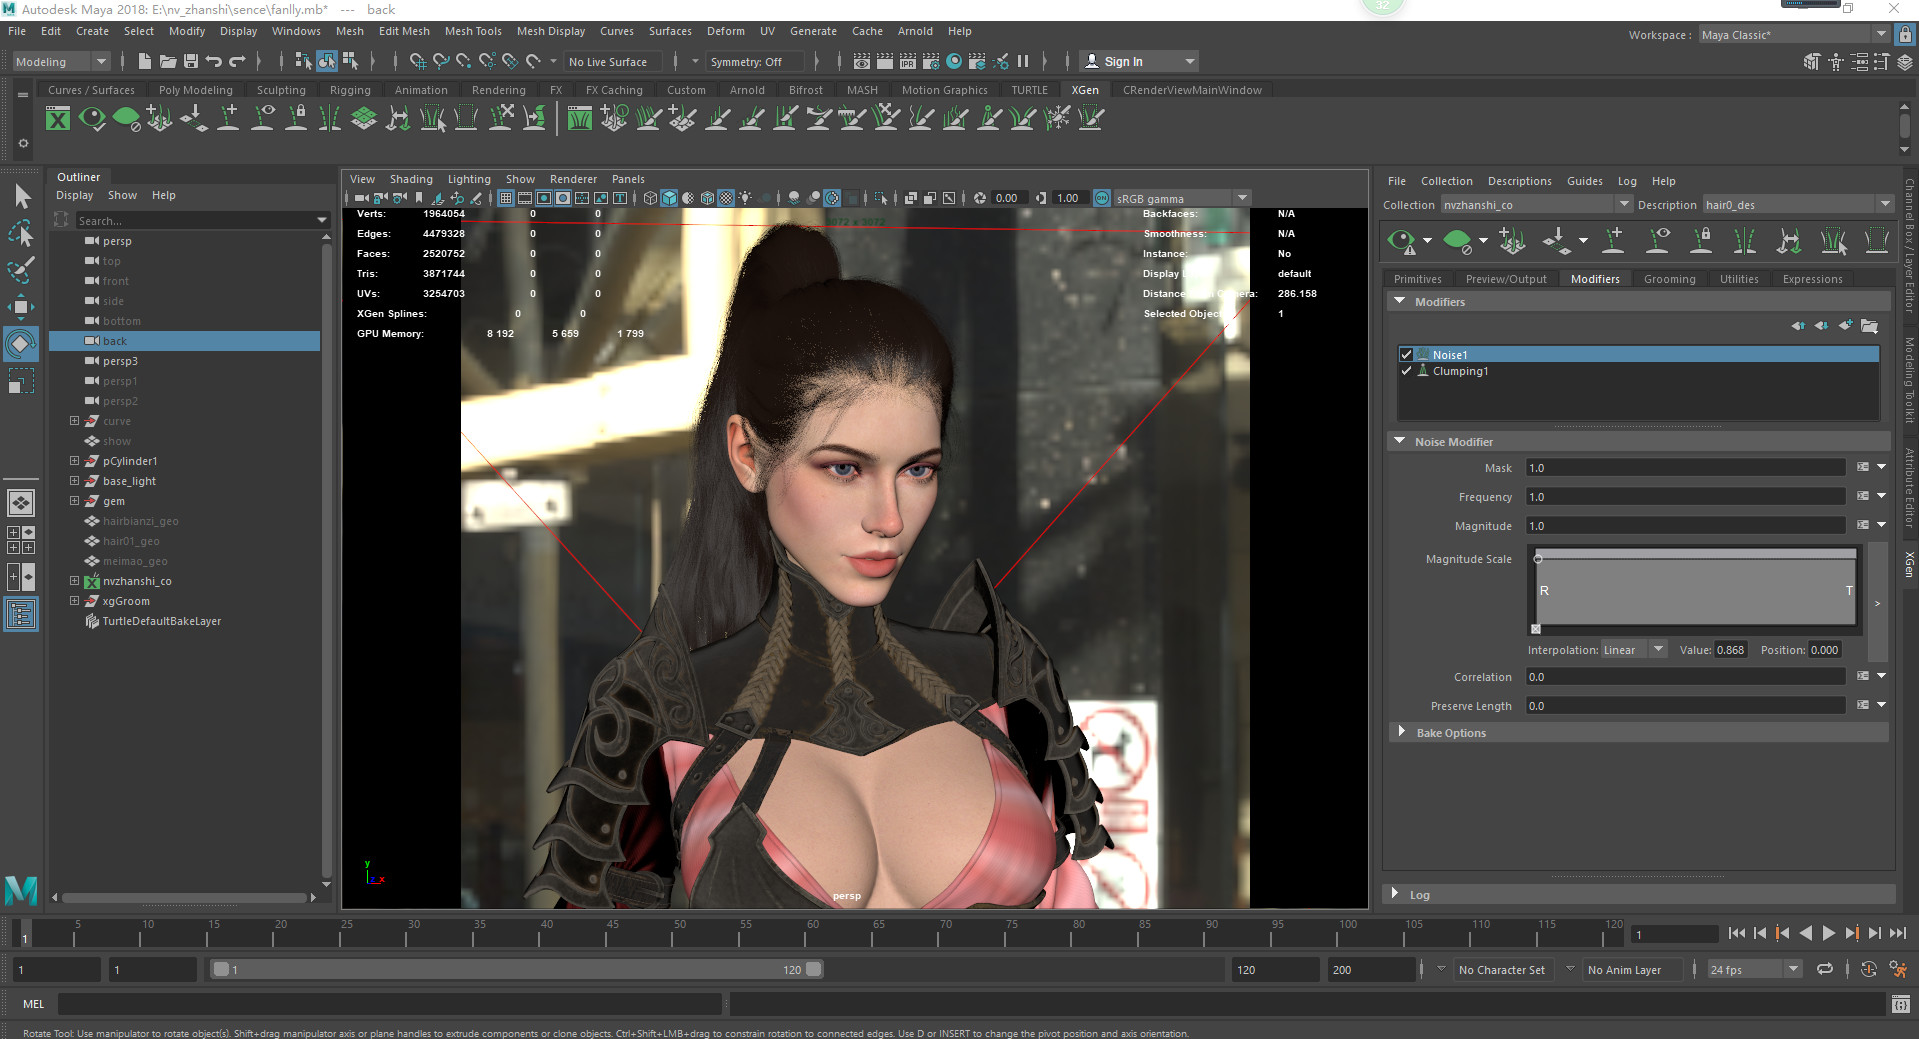The width and height of the screenshot is (1919, 1039).
Task: Toggle the viewport X-ray icon
Action: (x=911, y=198)
